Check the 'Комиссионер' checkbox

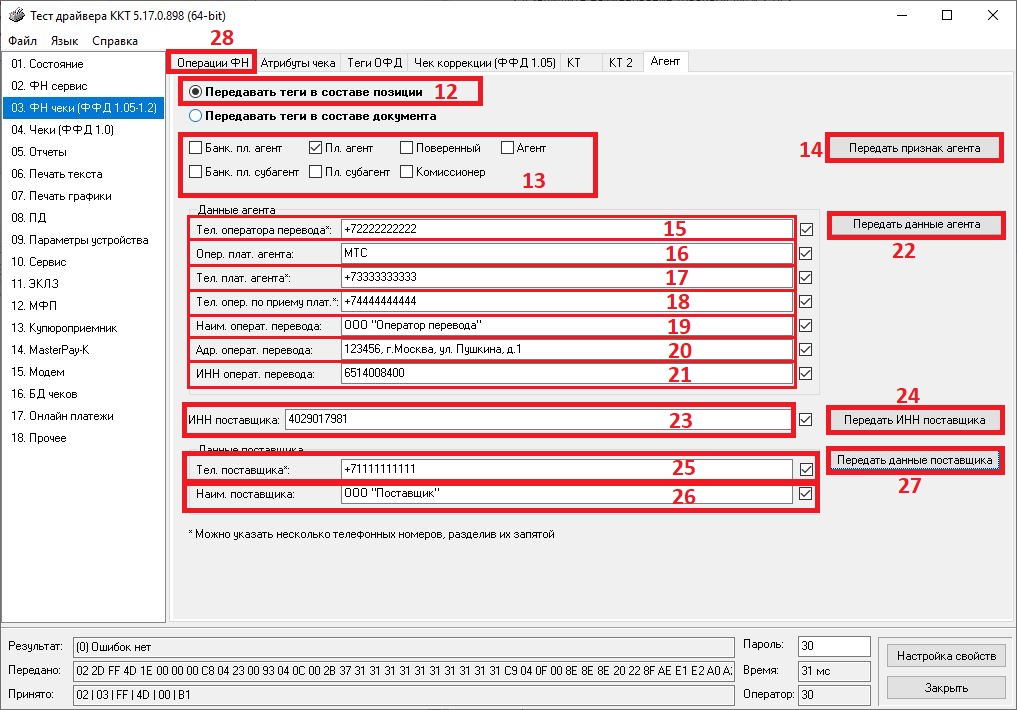pos(407,172)
